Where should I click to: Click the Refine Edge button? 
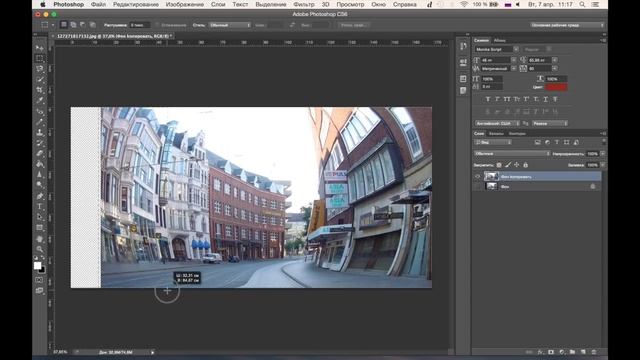[353, 25]
